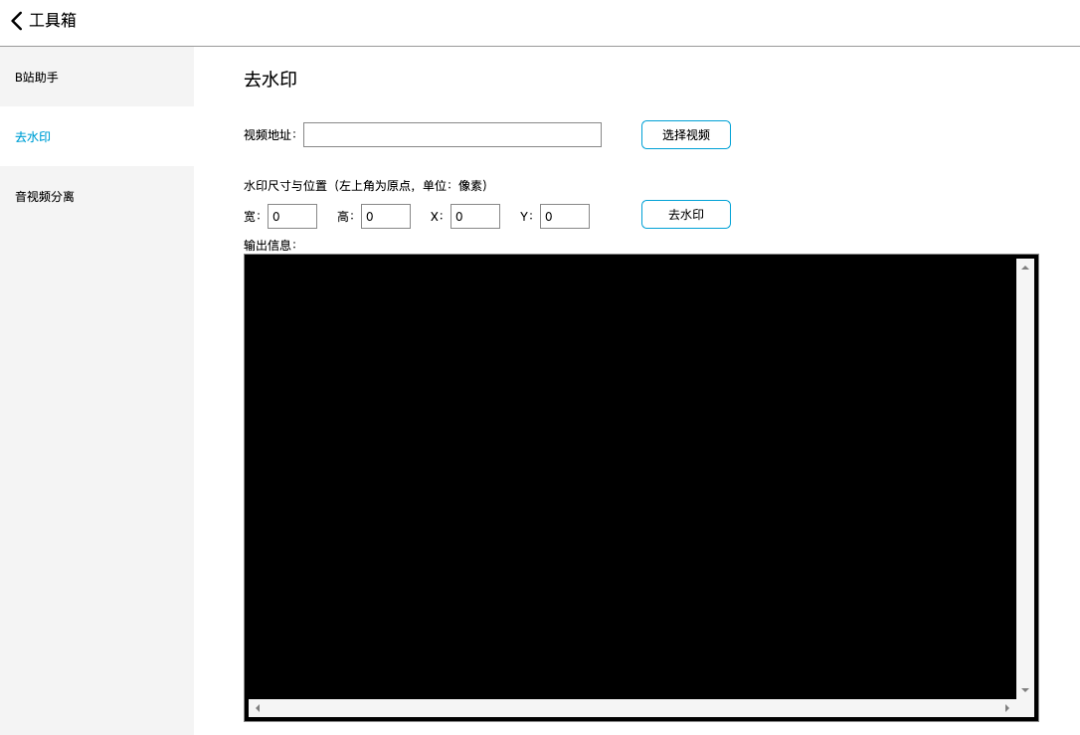Click the 工具箱 title text in header

pos(53,20)
